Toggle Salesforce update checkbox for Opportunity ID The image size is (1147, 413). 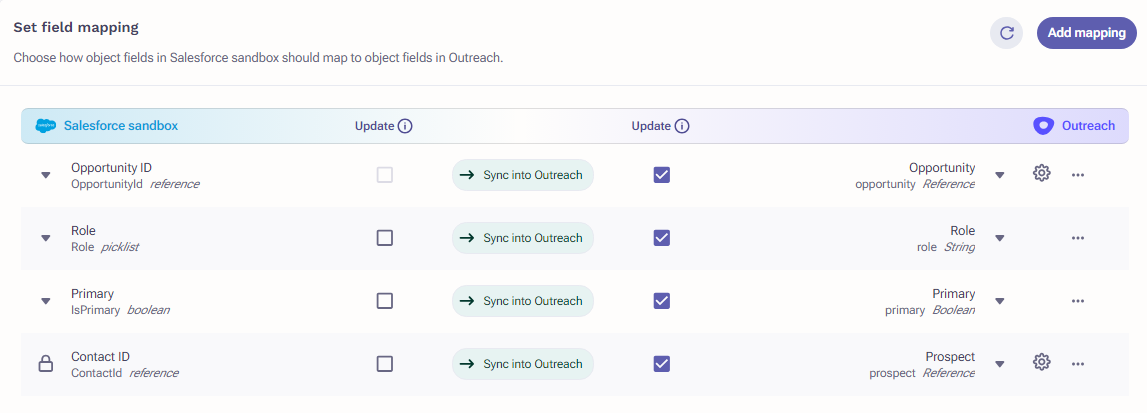click(x=385, y=175)
